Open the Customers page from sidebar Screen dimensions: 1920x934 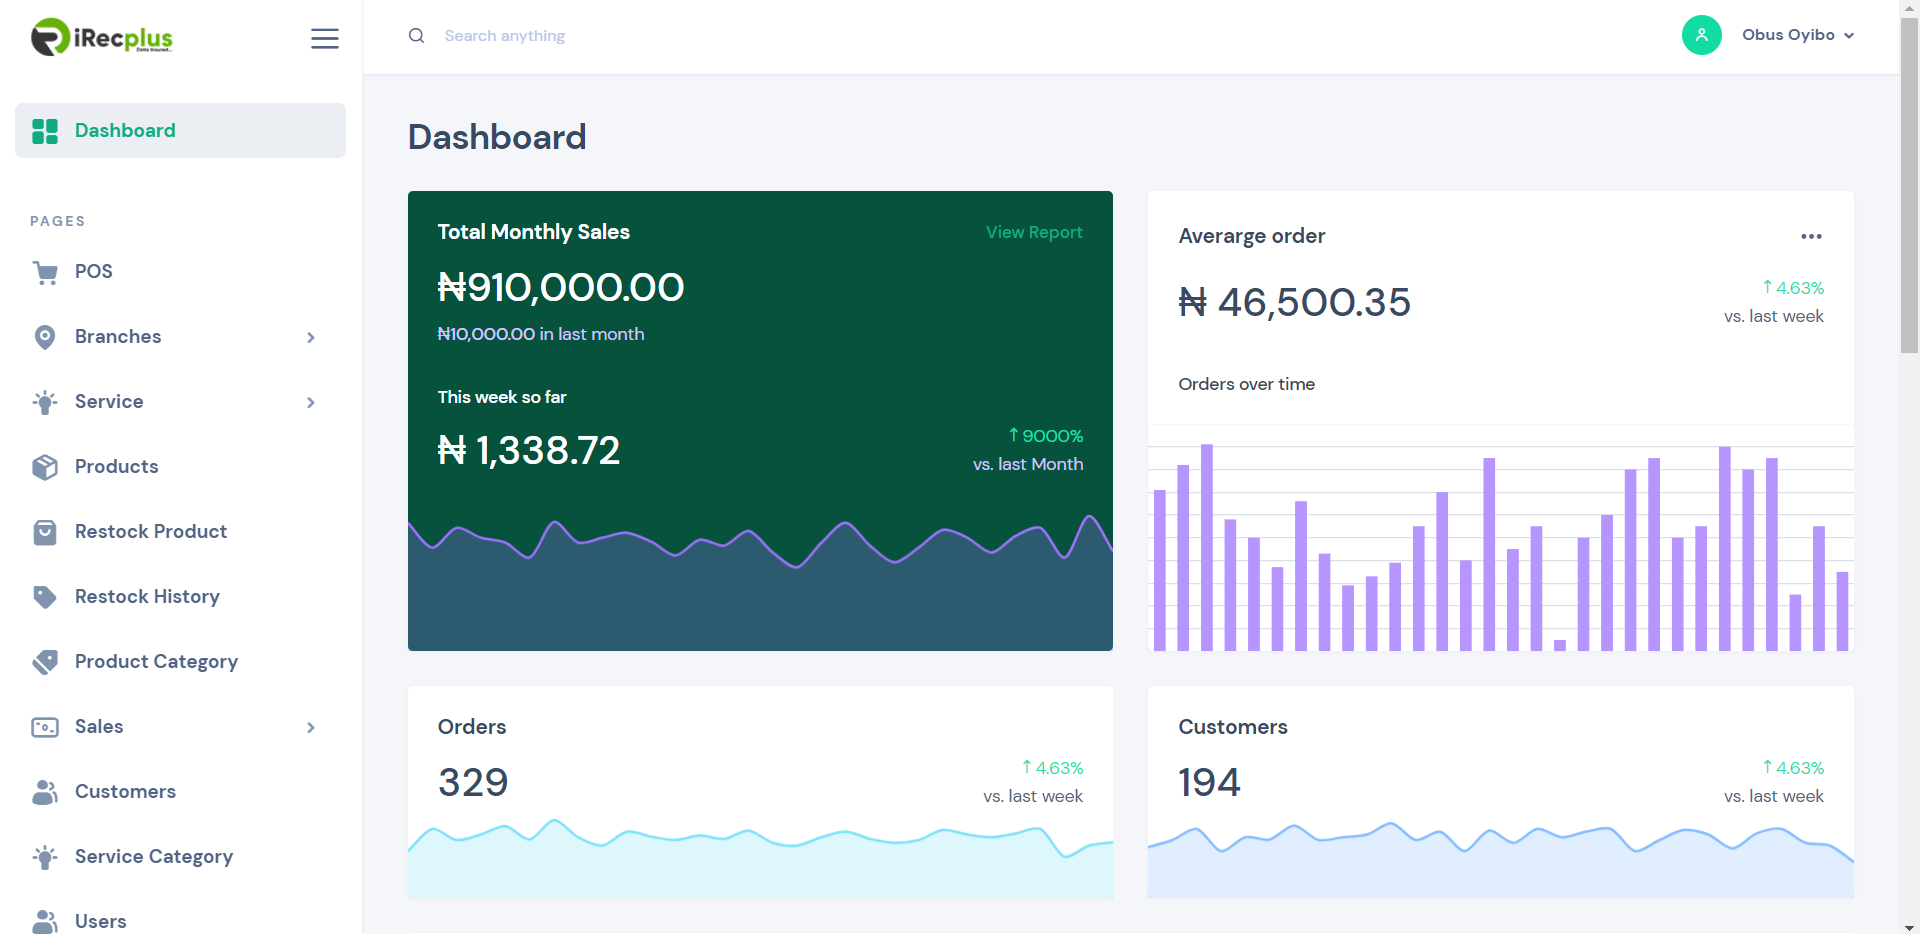[125, 792]
